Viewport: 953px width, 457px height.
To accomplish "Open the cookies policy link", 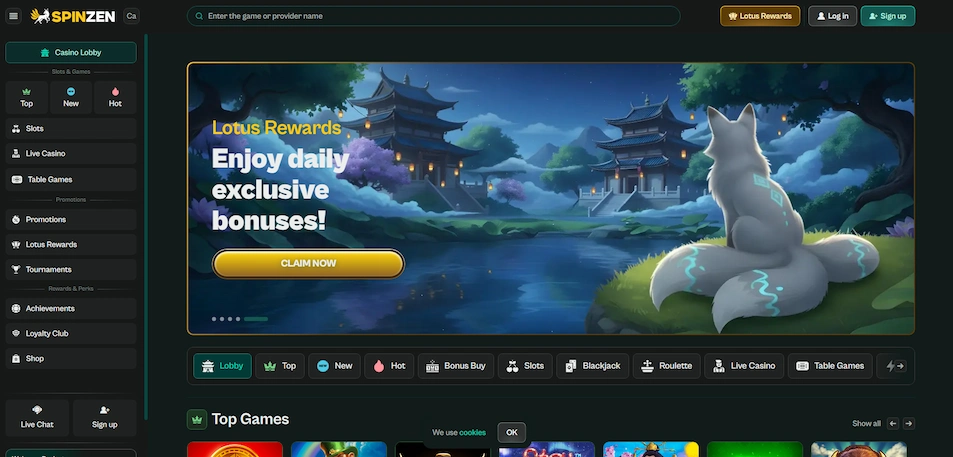I will click(472, 433).
